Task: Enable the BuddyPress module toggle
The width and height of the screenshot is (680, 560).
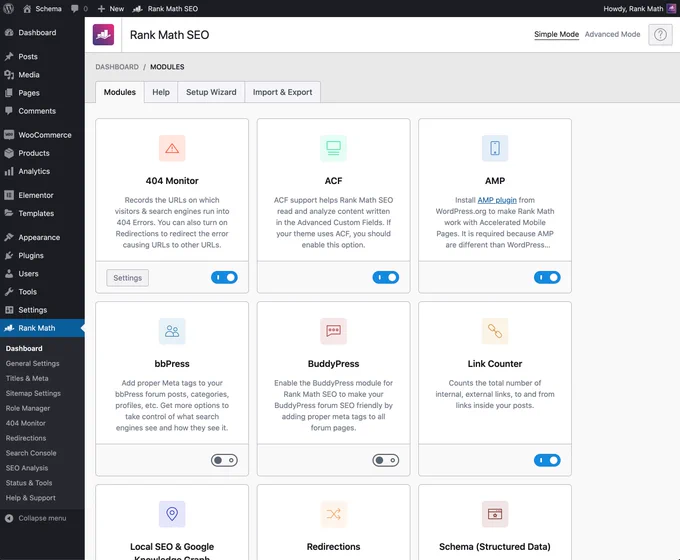Action: pos(386,460)
